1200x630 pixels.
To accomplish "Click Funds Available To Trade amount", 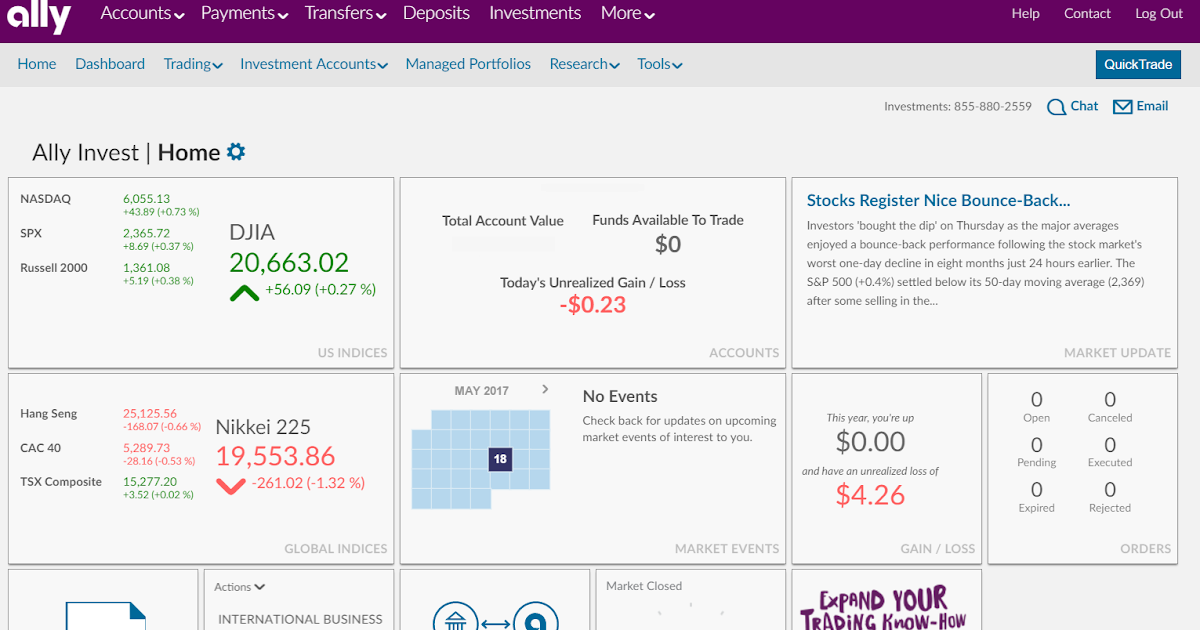I will tap(668, 244).
